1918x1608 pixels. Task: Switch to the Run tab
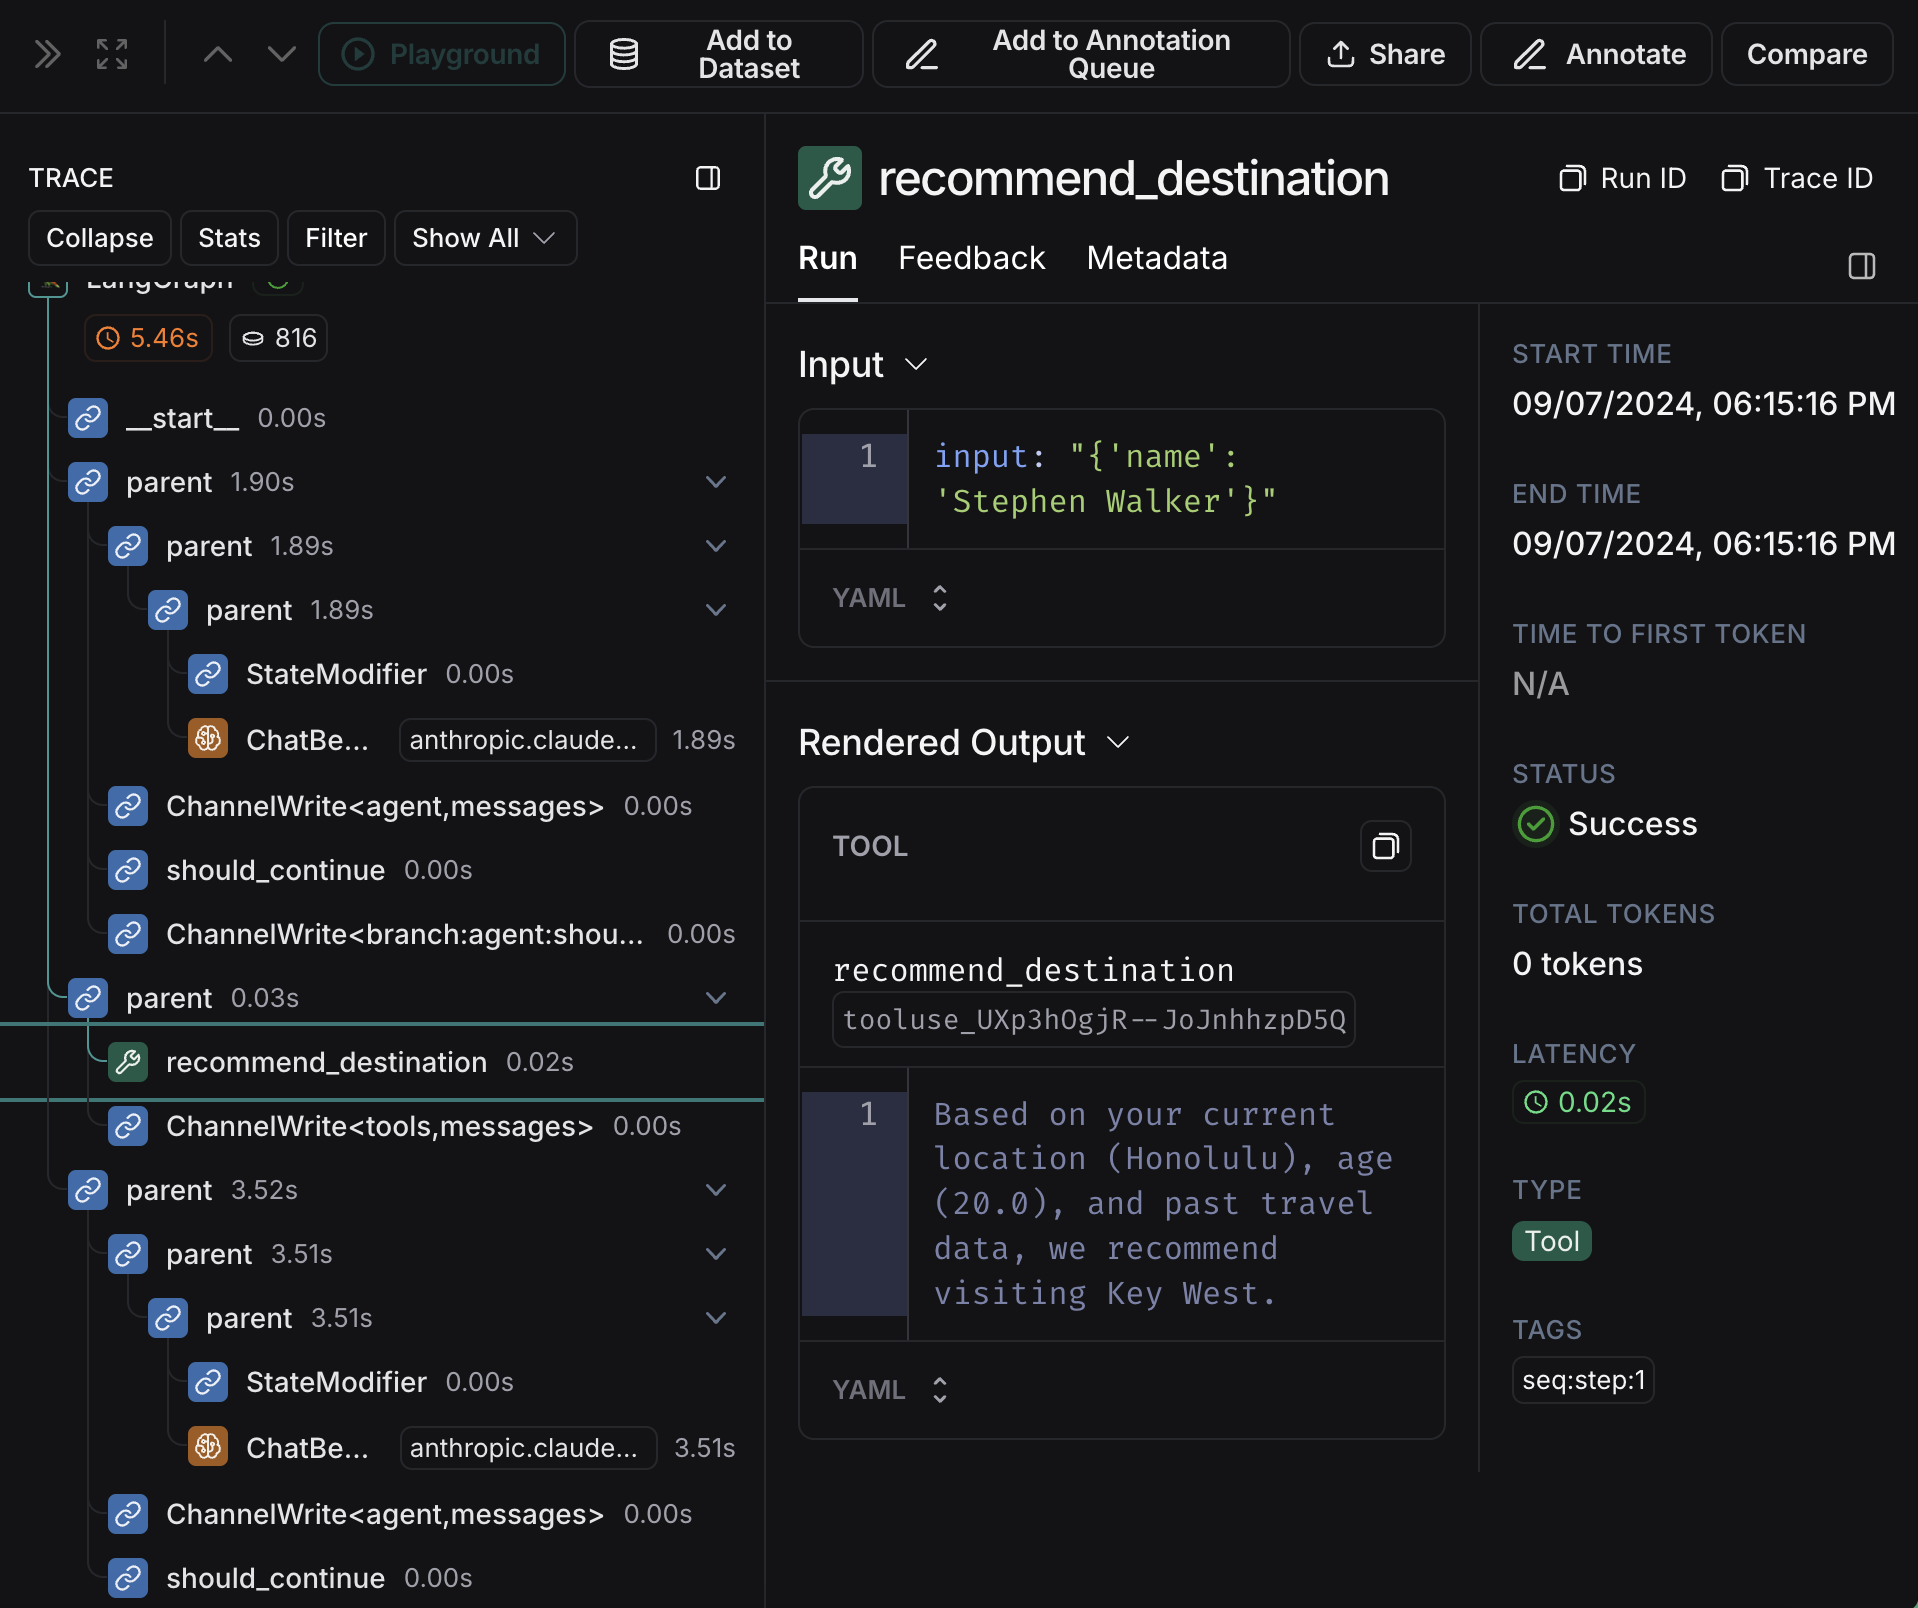827,258
